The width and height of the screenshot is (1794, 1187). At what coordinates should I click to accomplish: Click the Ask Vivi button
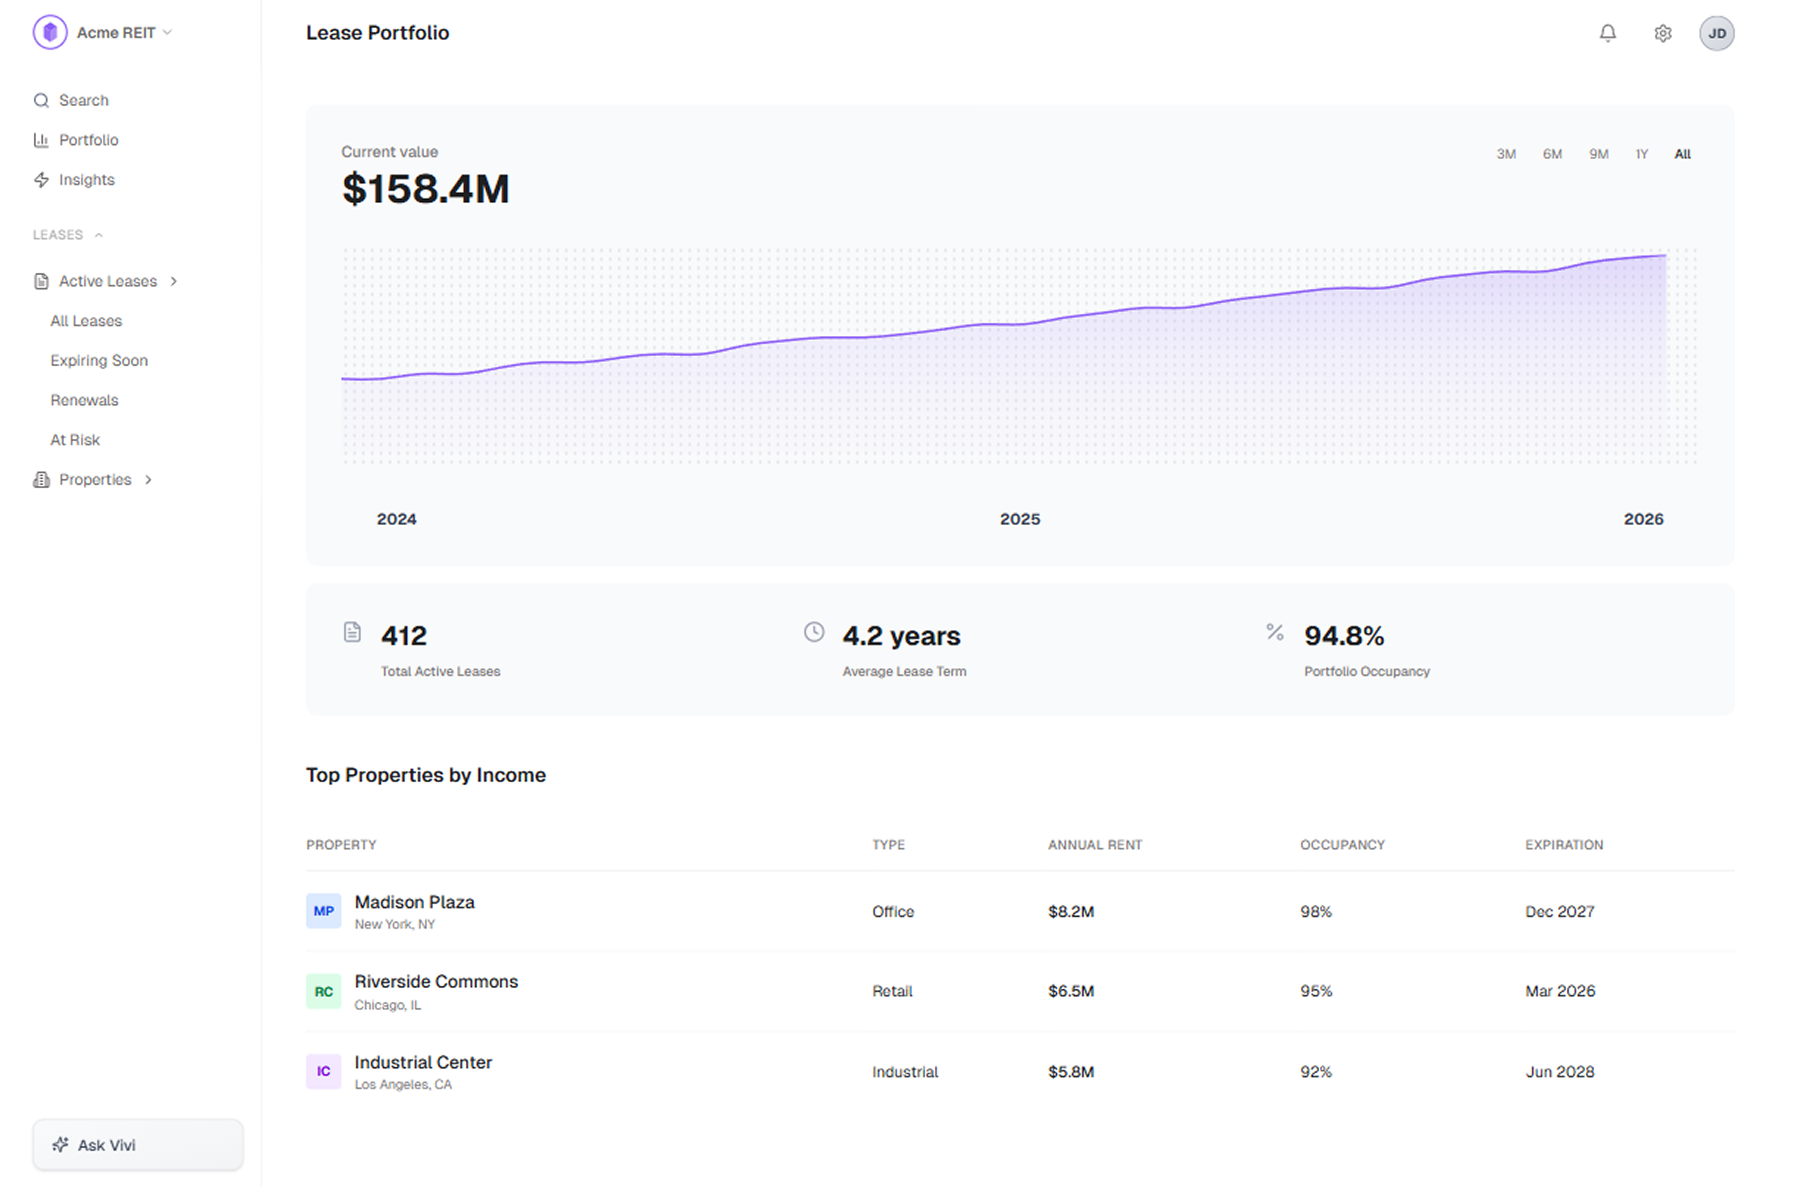(x=137, y=1144)
